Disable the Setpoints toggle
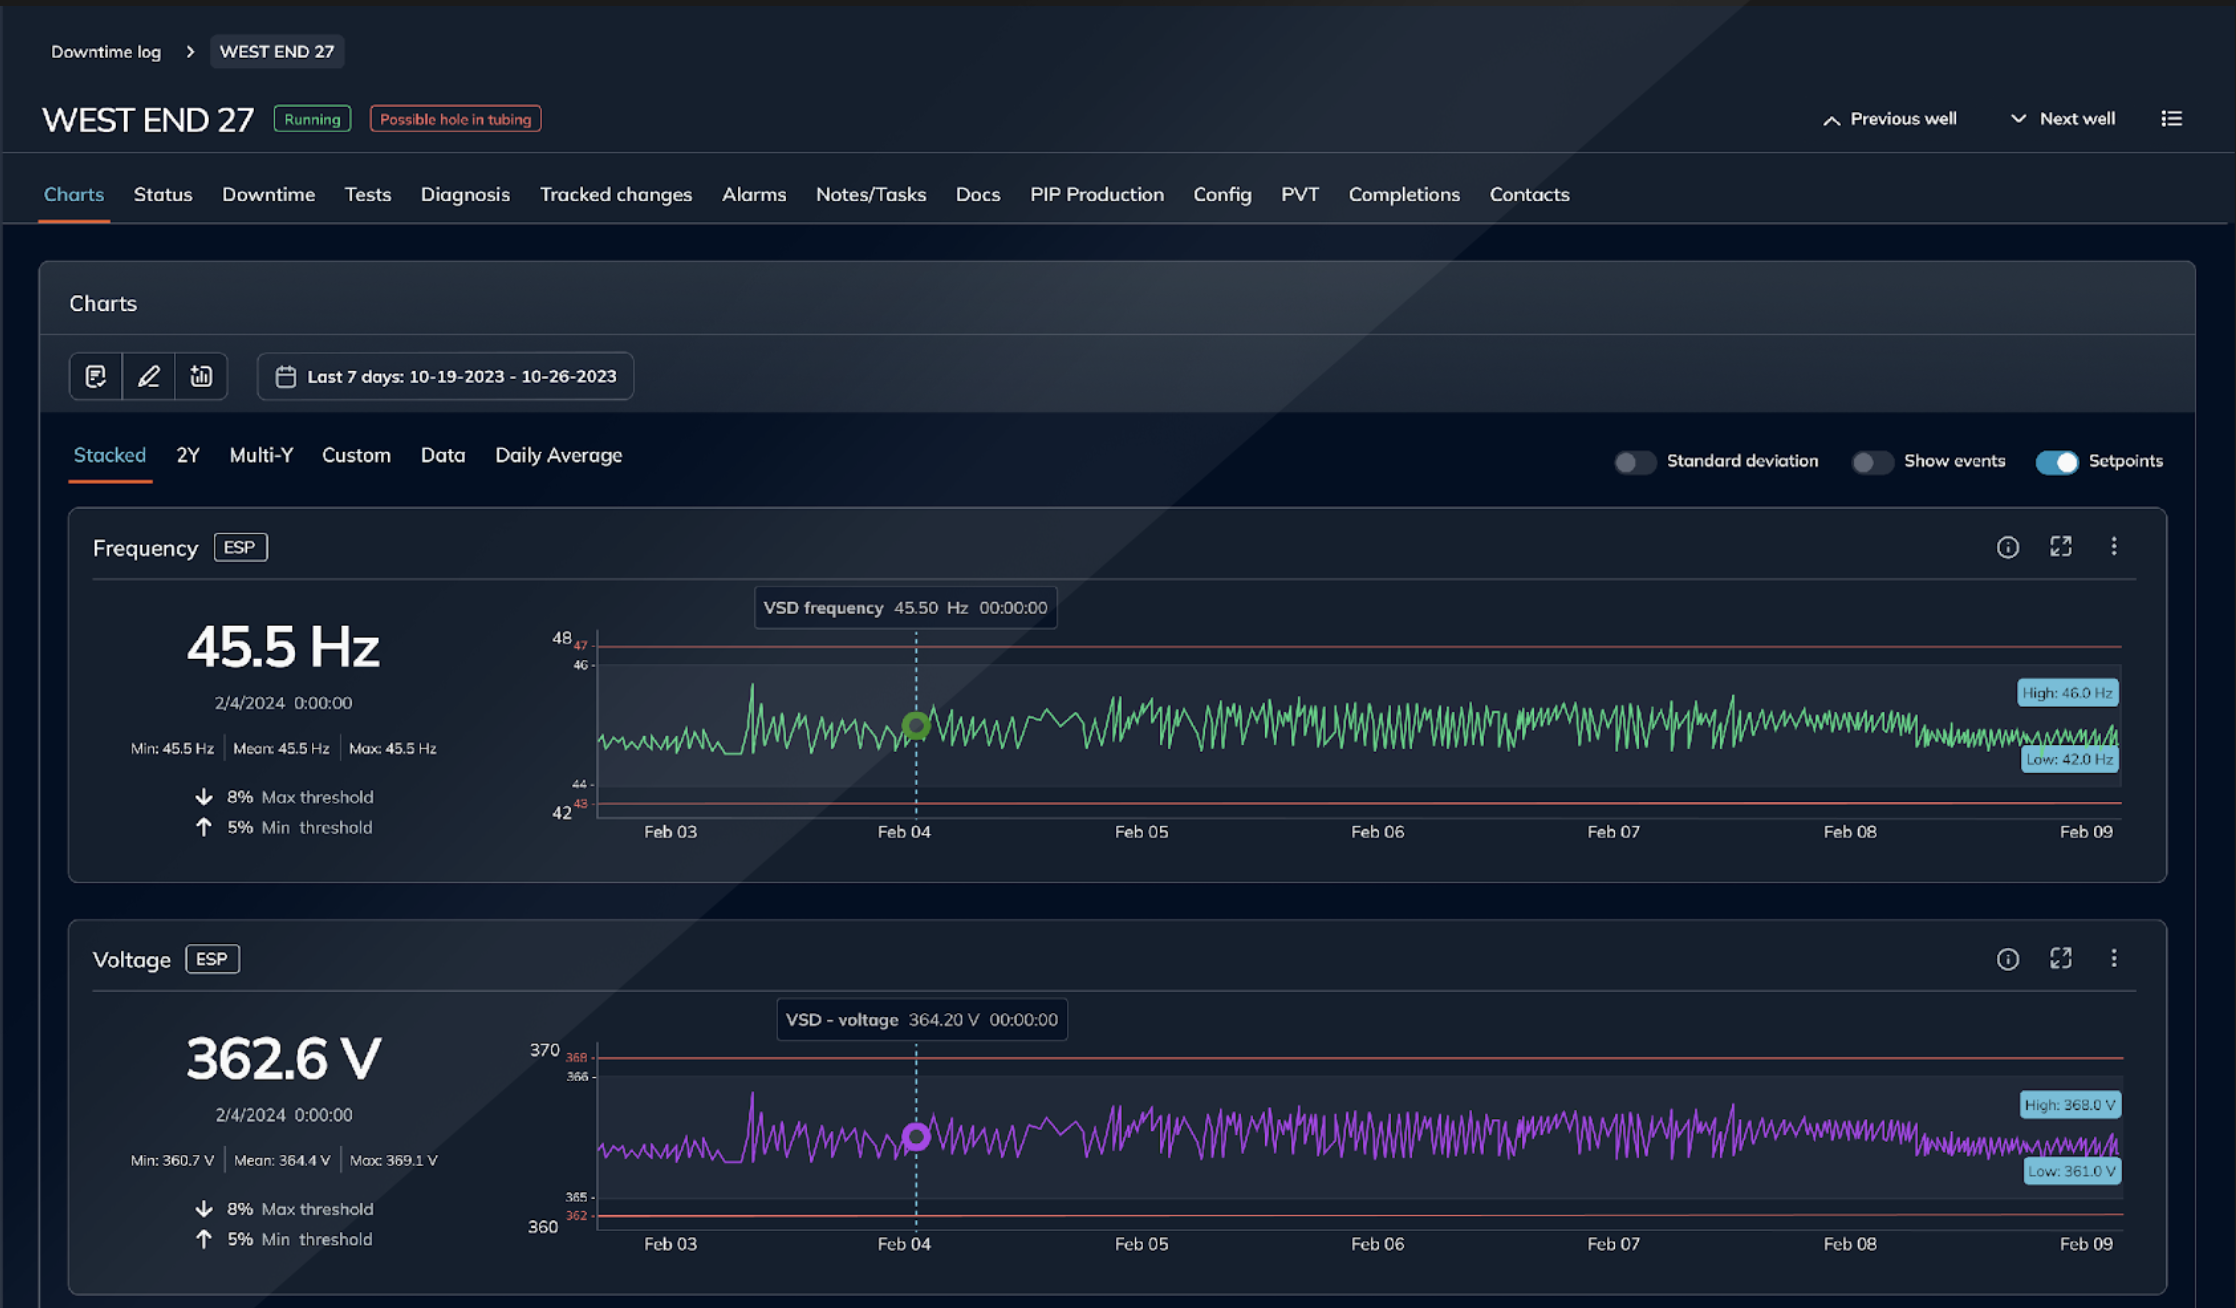This screenshot has width=2236, height=1308. click(x=2057, y=462)
